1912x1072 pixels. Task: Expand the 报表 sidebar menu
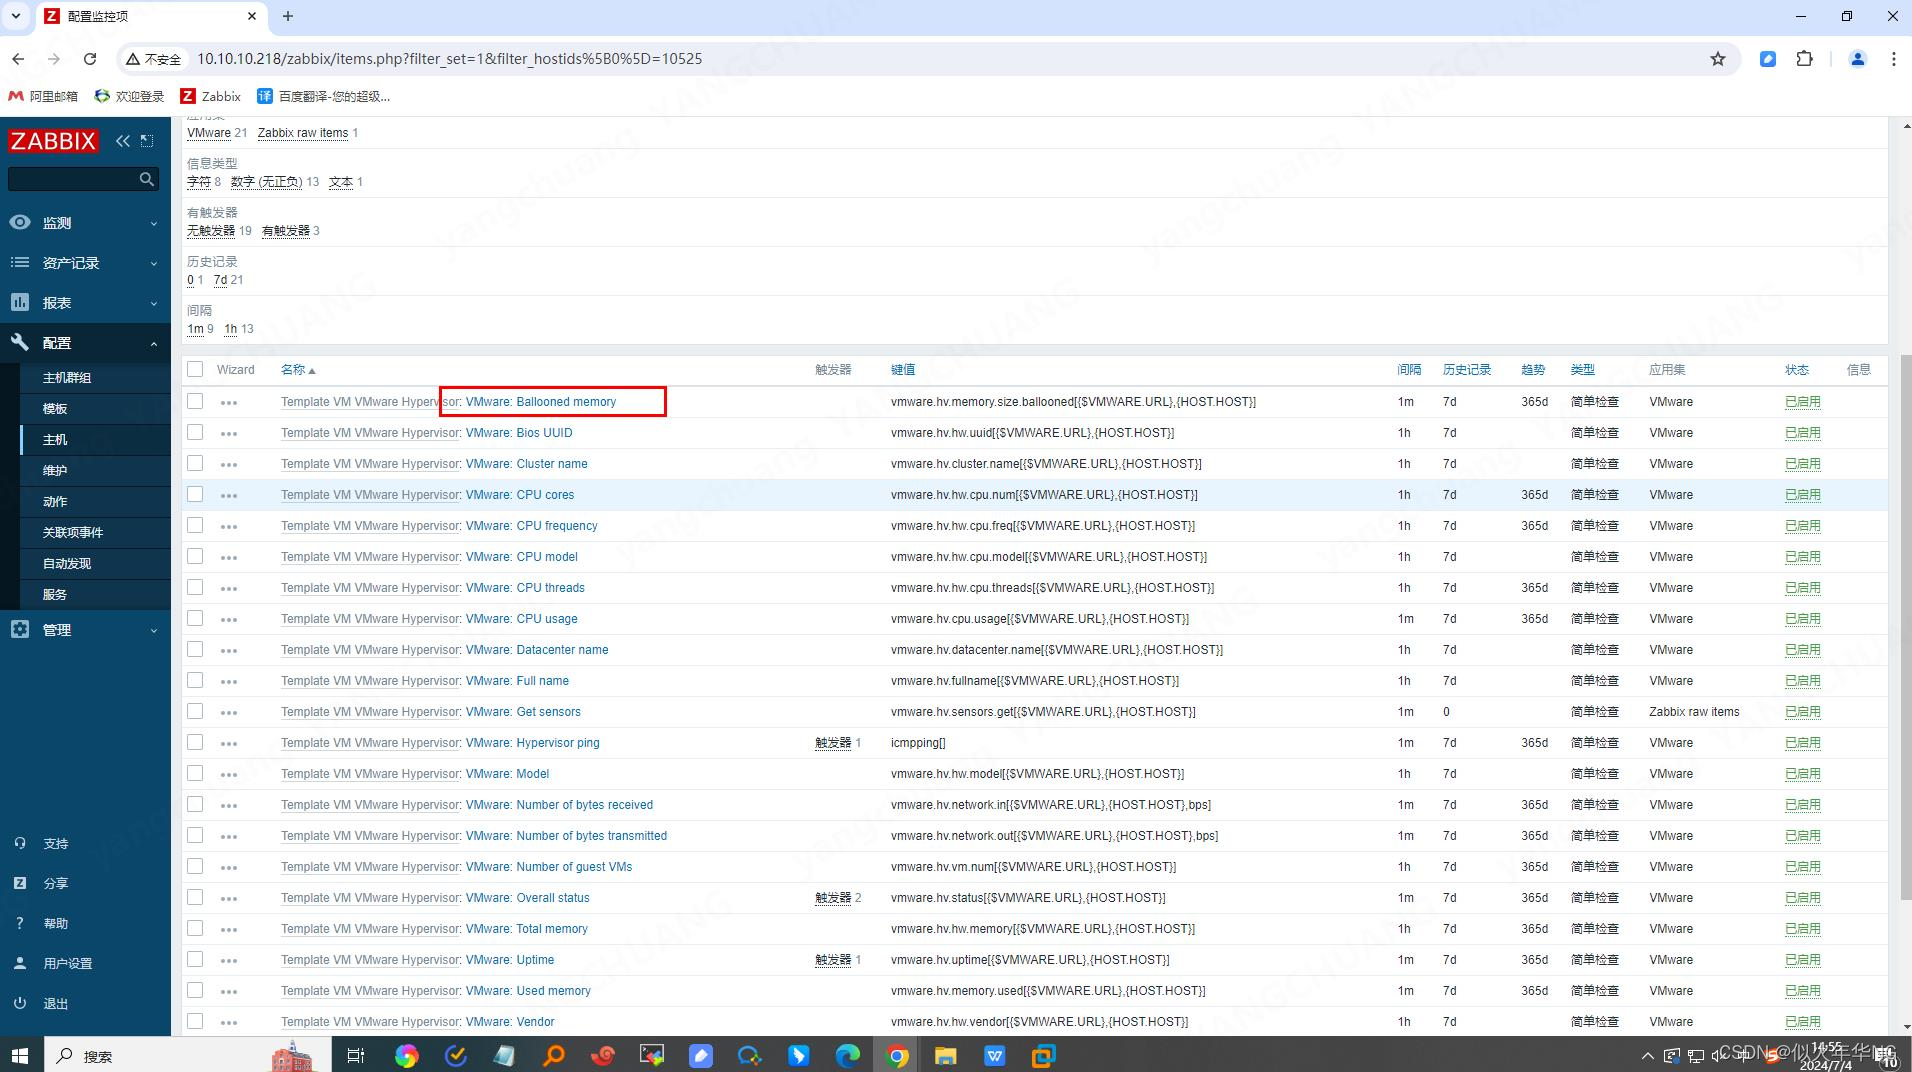(x=85, y=303)
